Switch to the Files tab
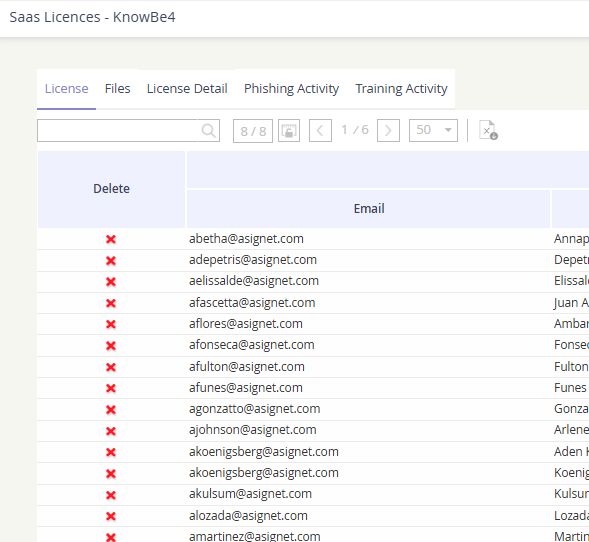Viewport: 589px width, 542px height. (118, 89)
